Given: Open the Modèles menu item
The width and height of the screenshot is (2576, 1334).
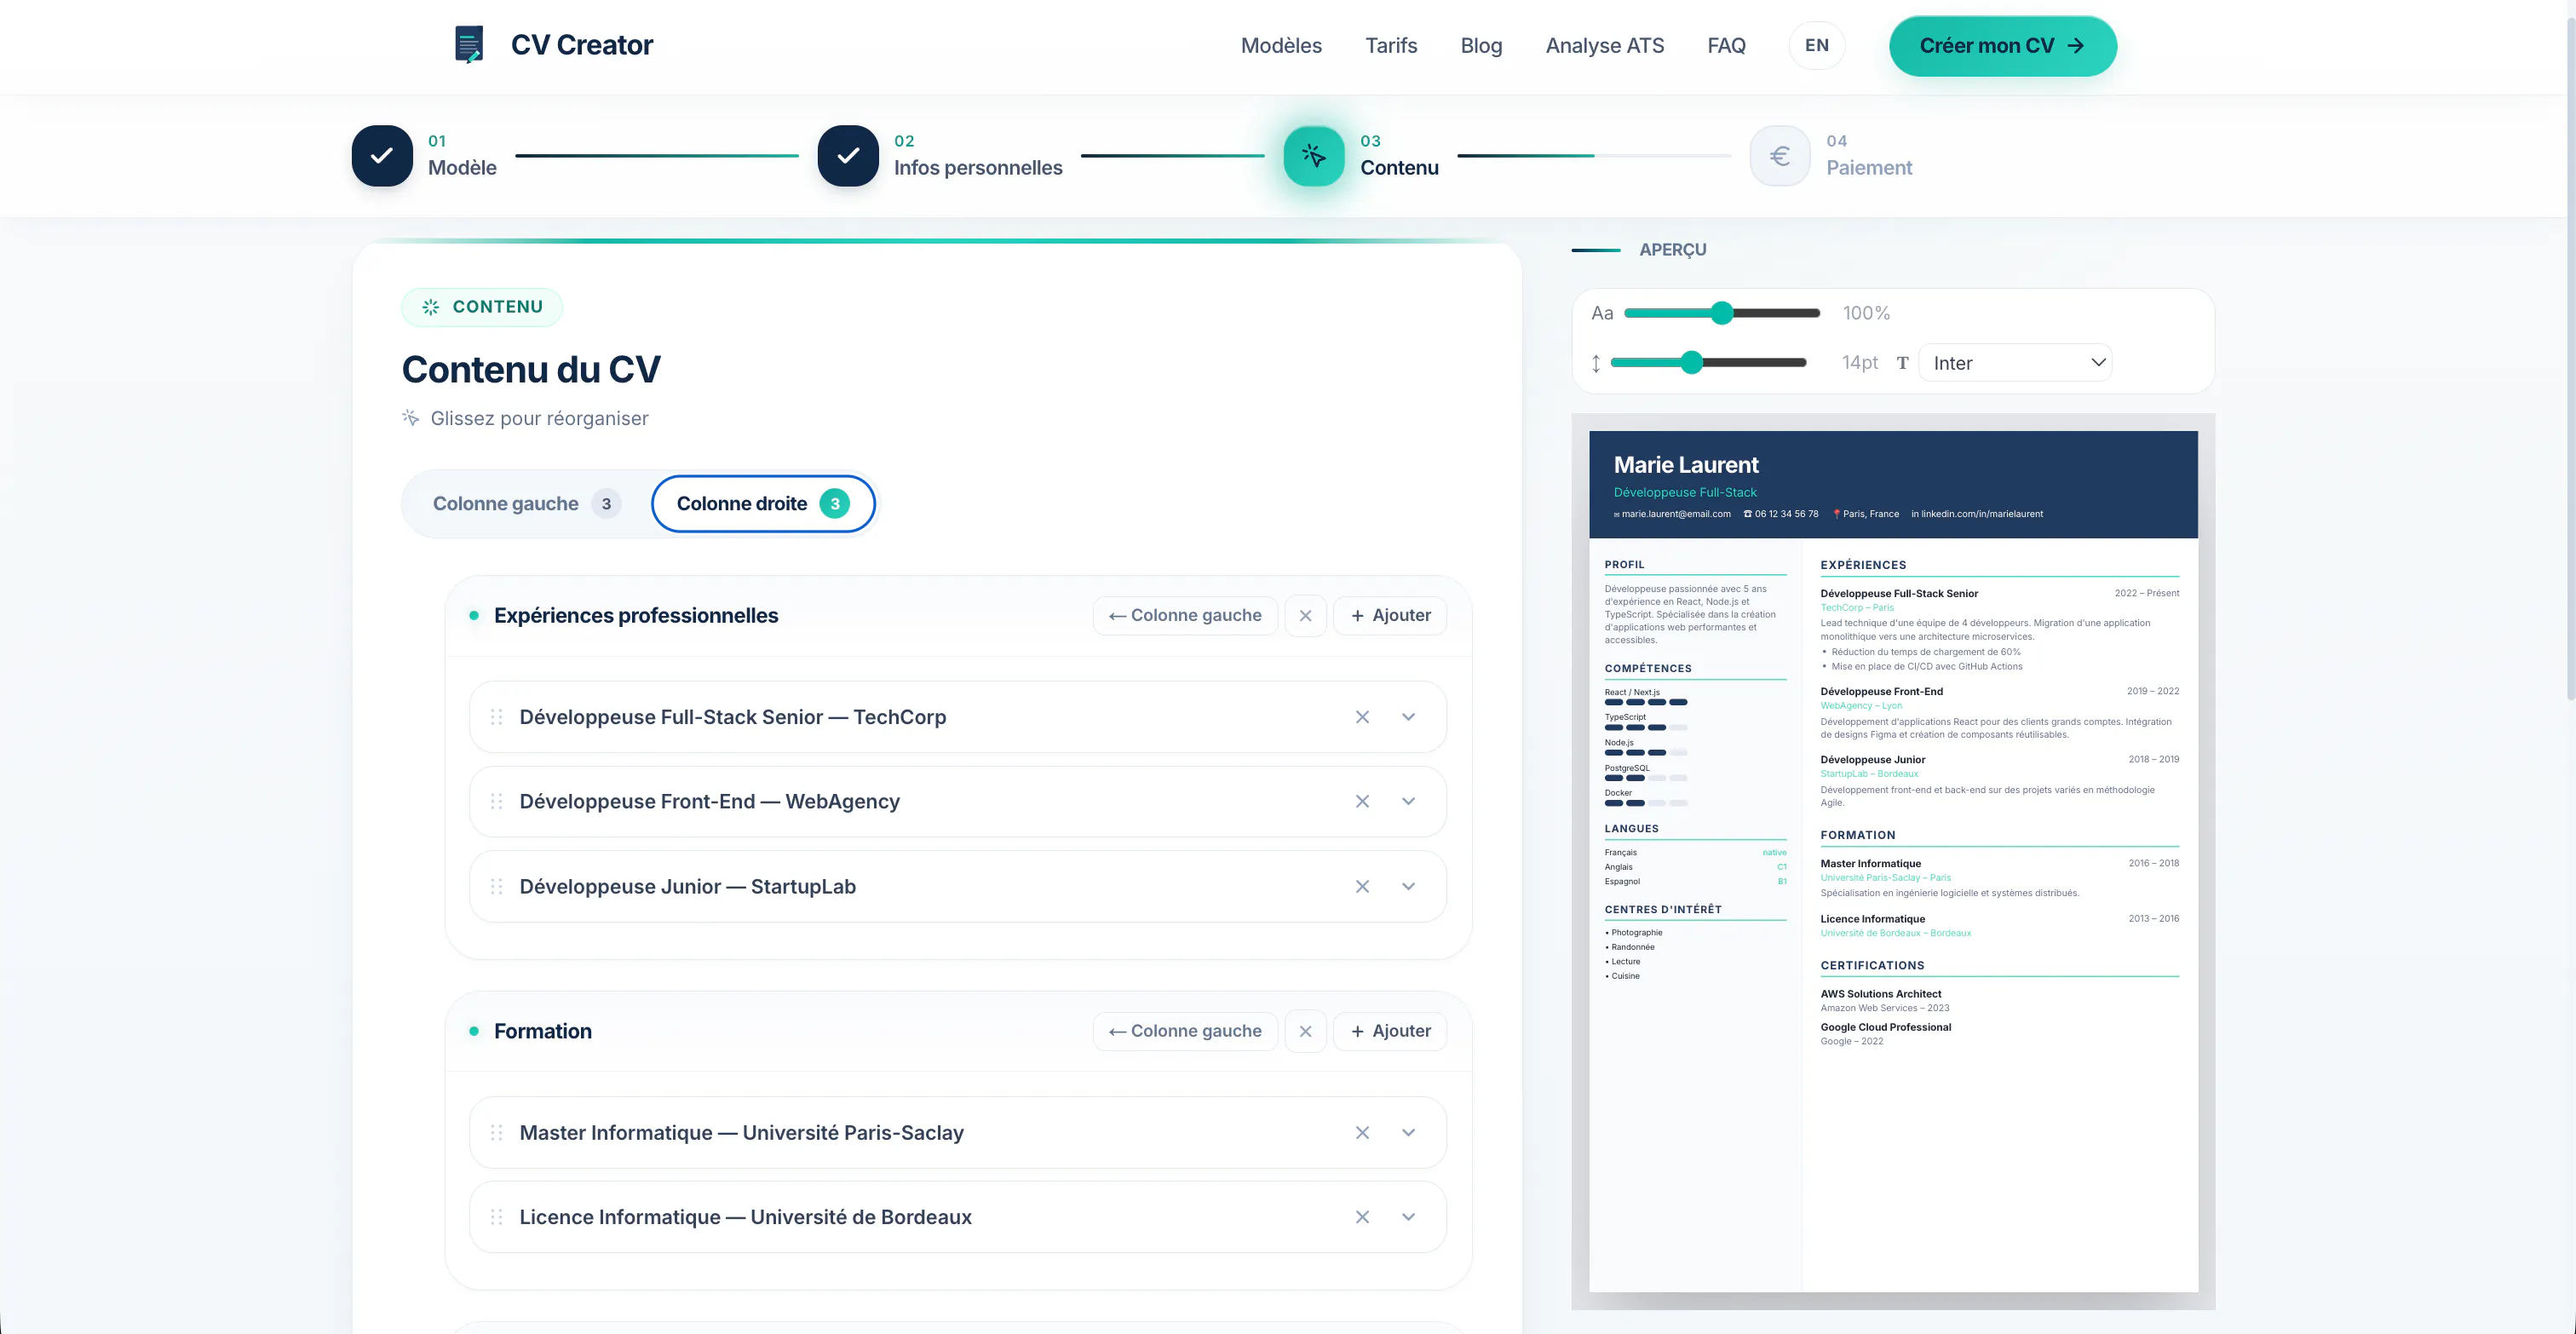Looking at the screenshot, I should click(x=1281, y=46).
